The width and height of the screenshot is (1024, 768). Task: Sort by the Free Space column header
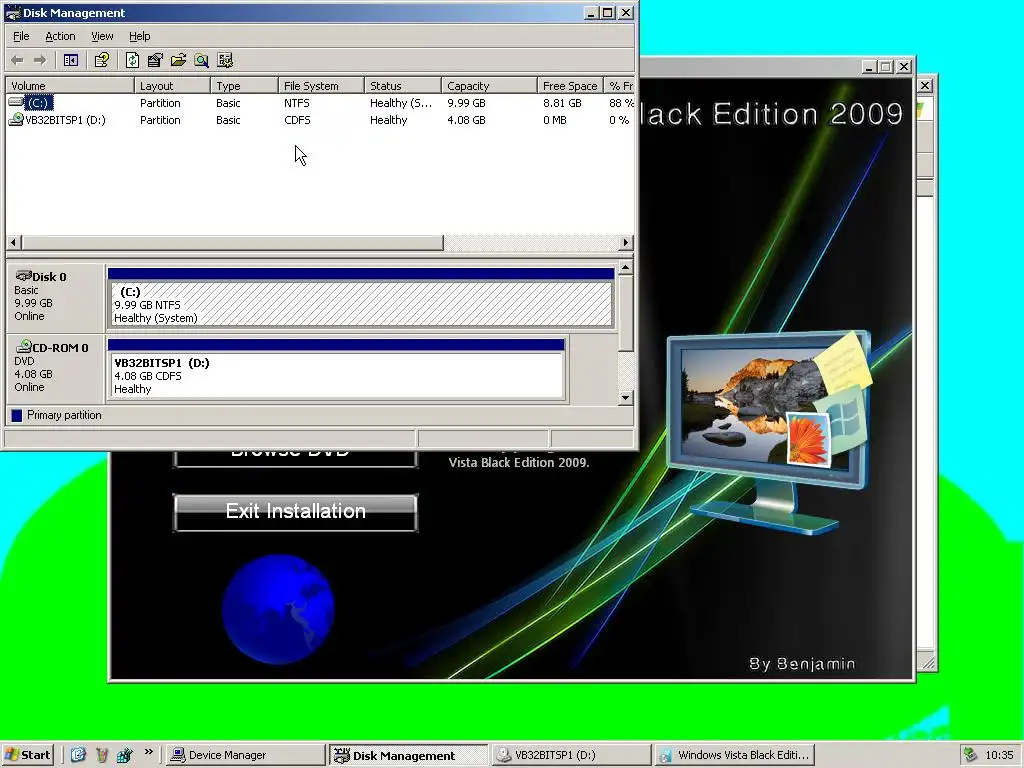click(x=569, y=86)
